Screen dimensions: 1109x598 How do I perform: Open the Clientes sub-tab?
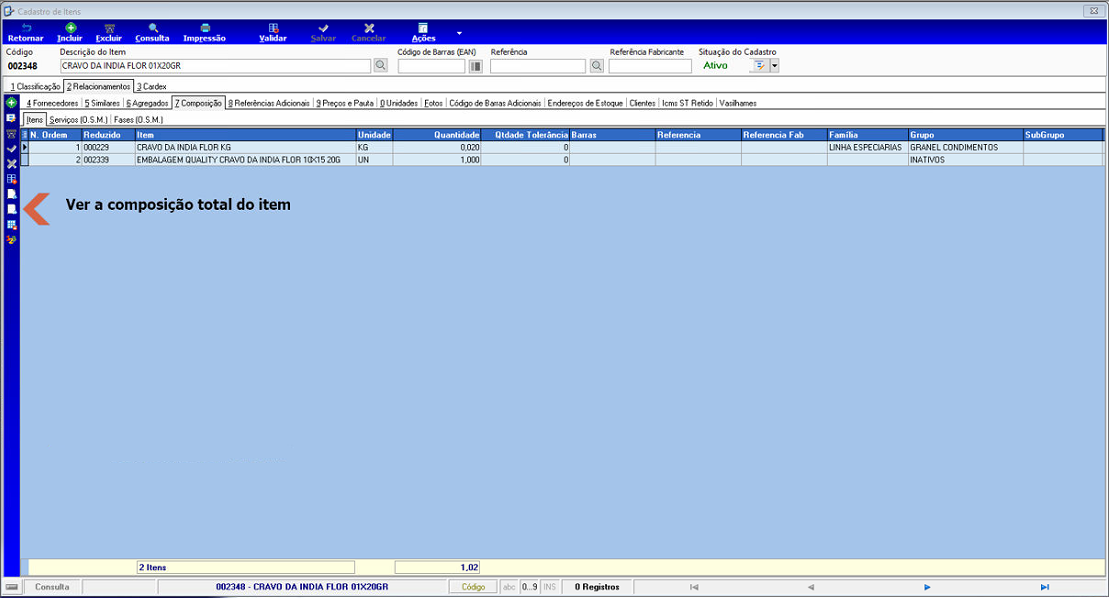(x=642, y=103)
